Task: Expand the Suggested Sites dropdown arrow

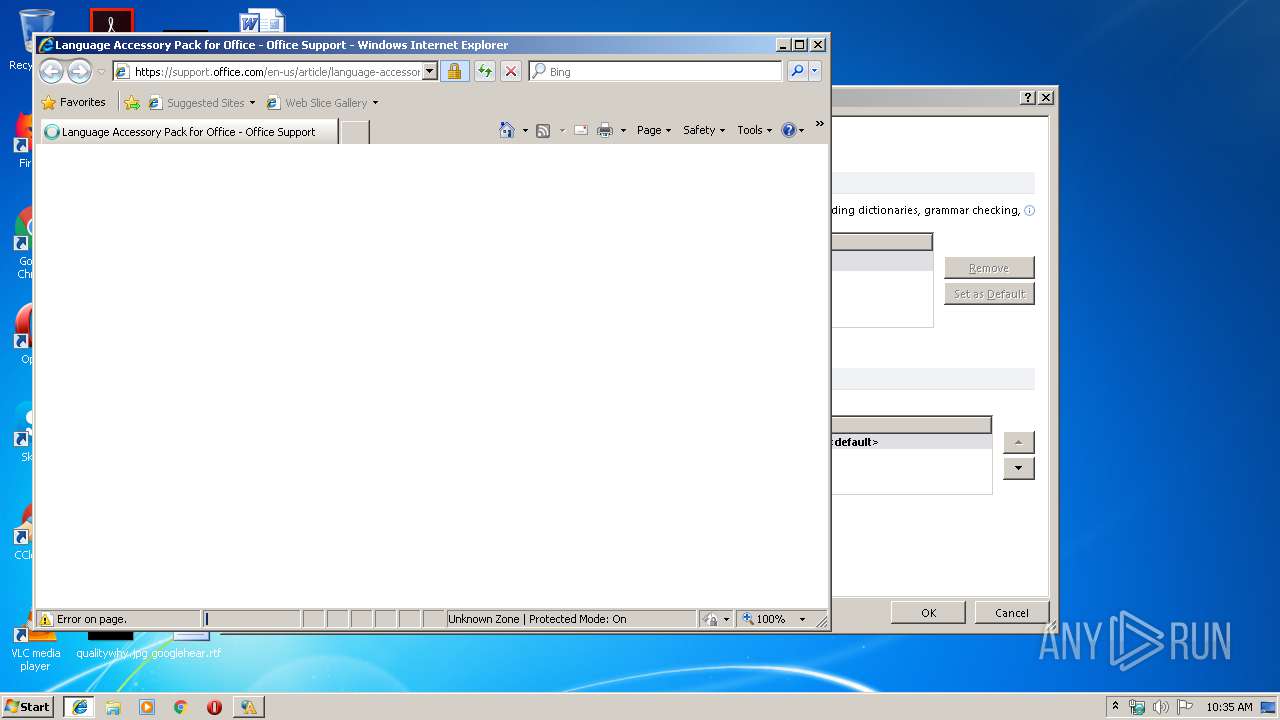Action: (x=252, y=103)
